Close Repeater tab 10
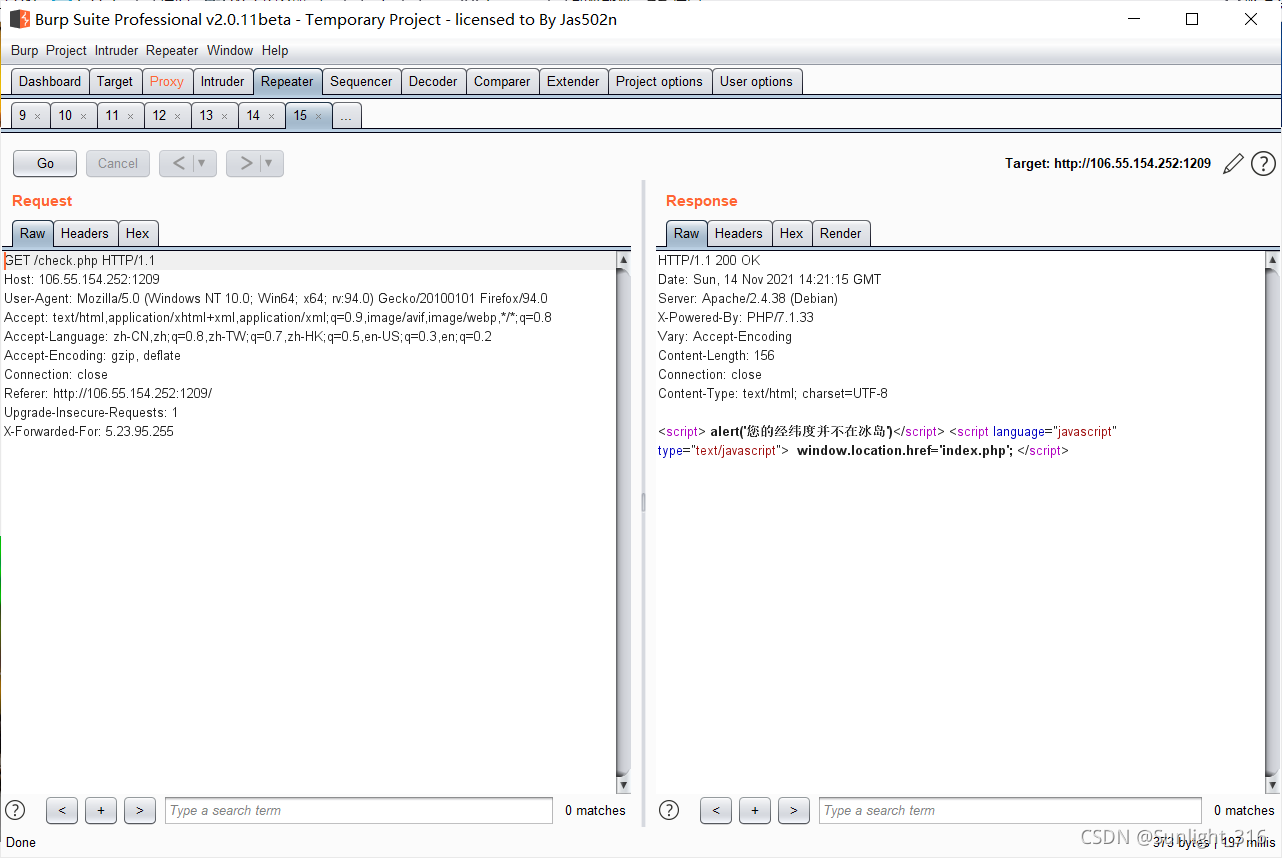Viewport: 1282px width, 858px height. (83, 116)
